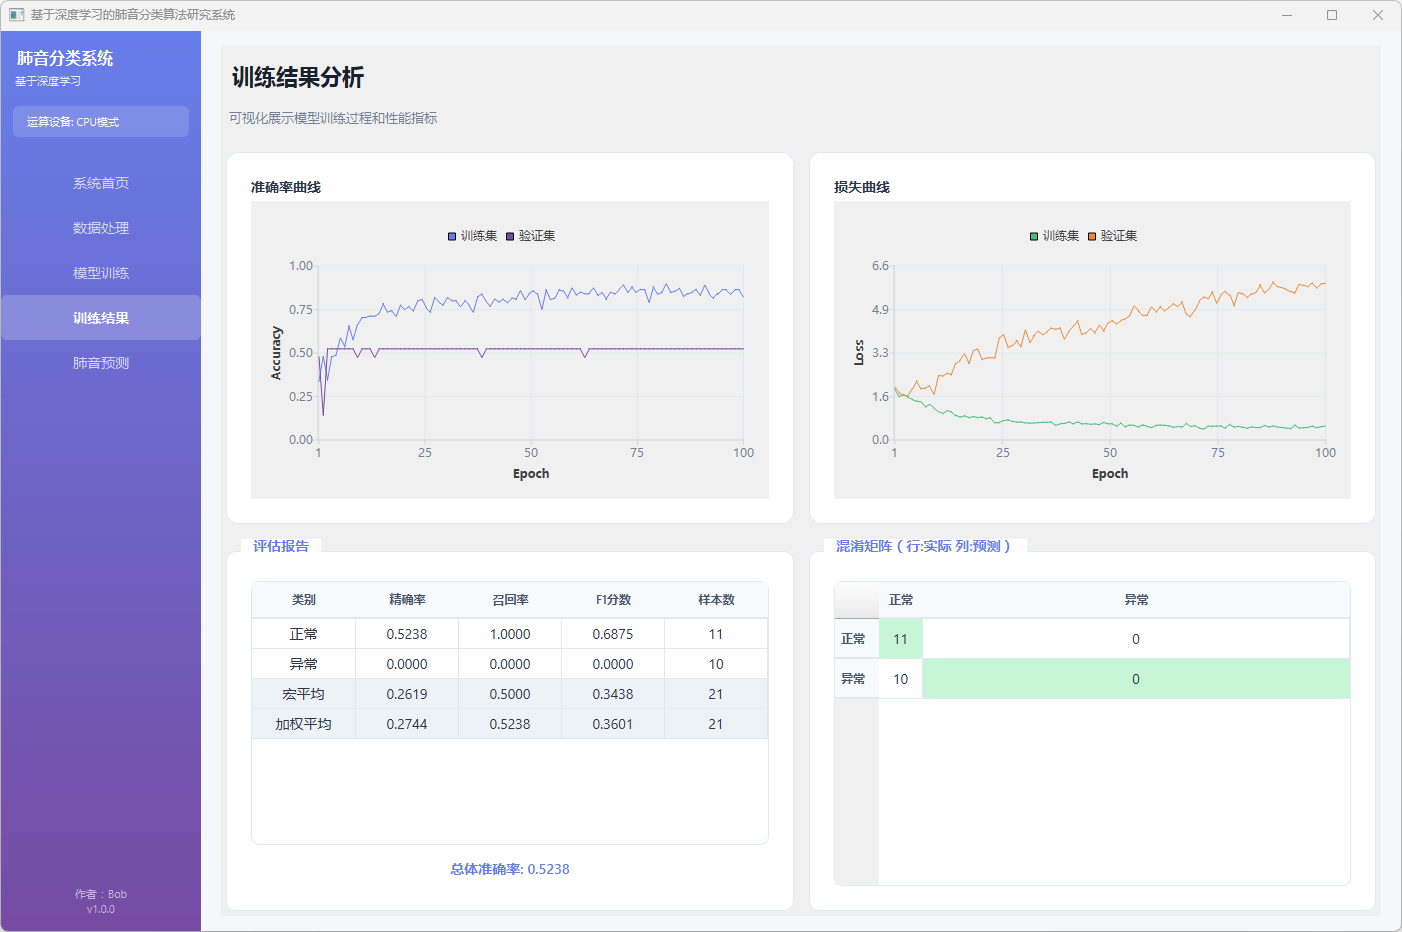Click 异常 column header in confusion matrix

click(x=1136, y=600)
